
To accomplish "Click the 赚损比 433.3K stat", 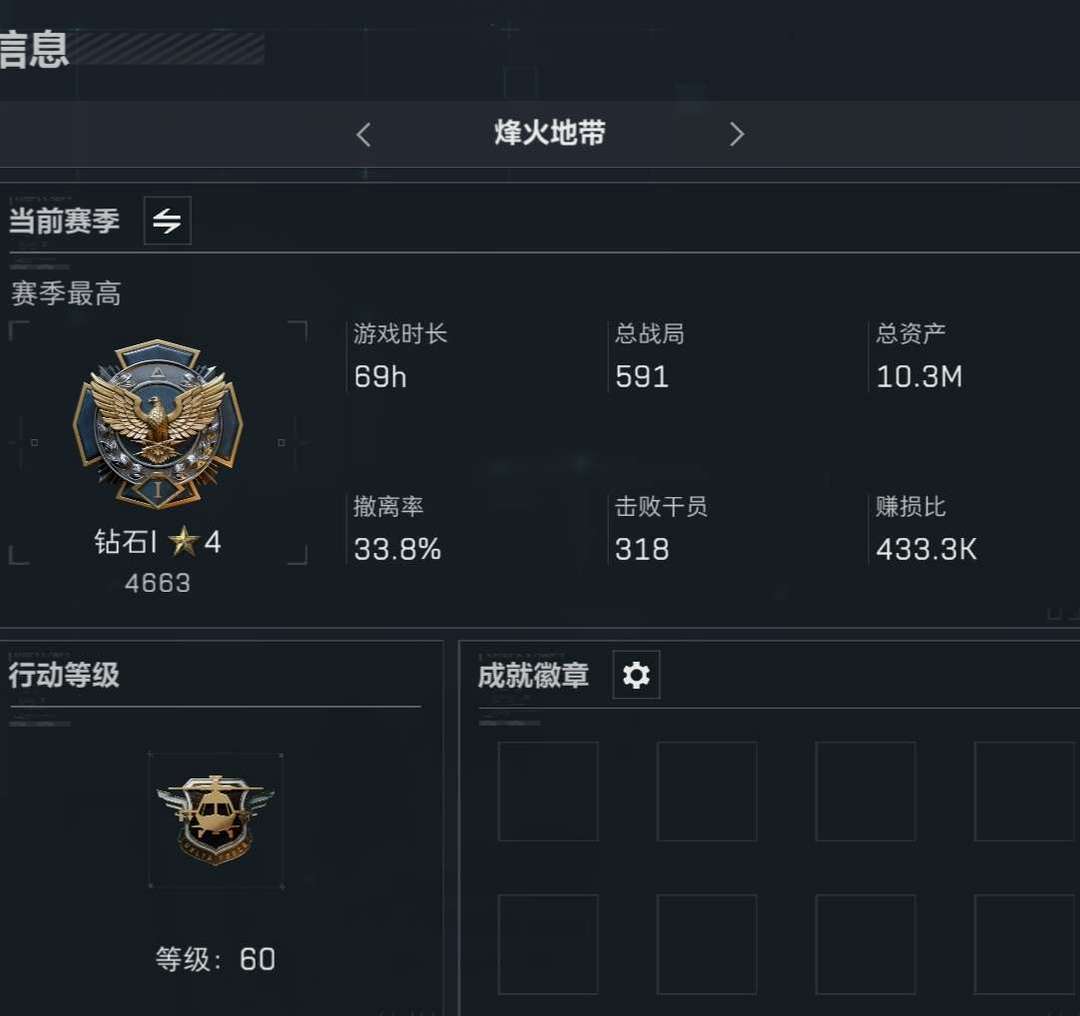I will pyautogui.click(x=926, y=529).
